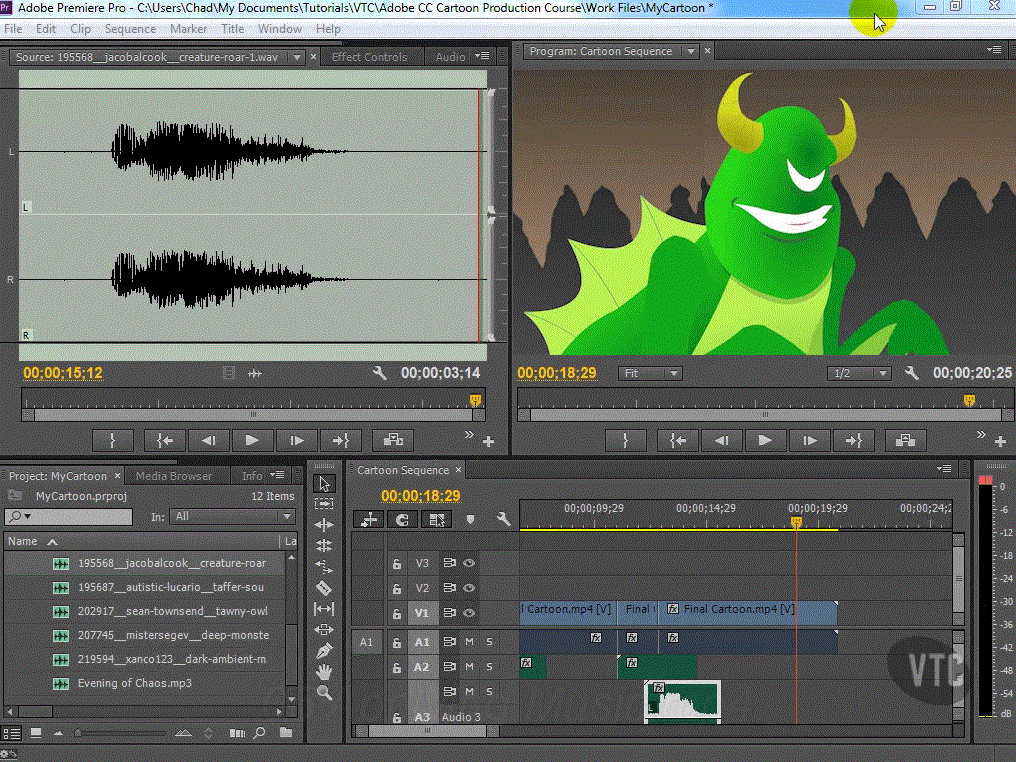Viewport: 1016px width, 762px height.
Task: Click the Program monitor time ruler
Action: [765, 400]
